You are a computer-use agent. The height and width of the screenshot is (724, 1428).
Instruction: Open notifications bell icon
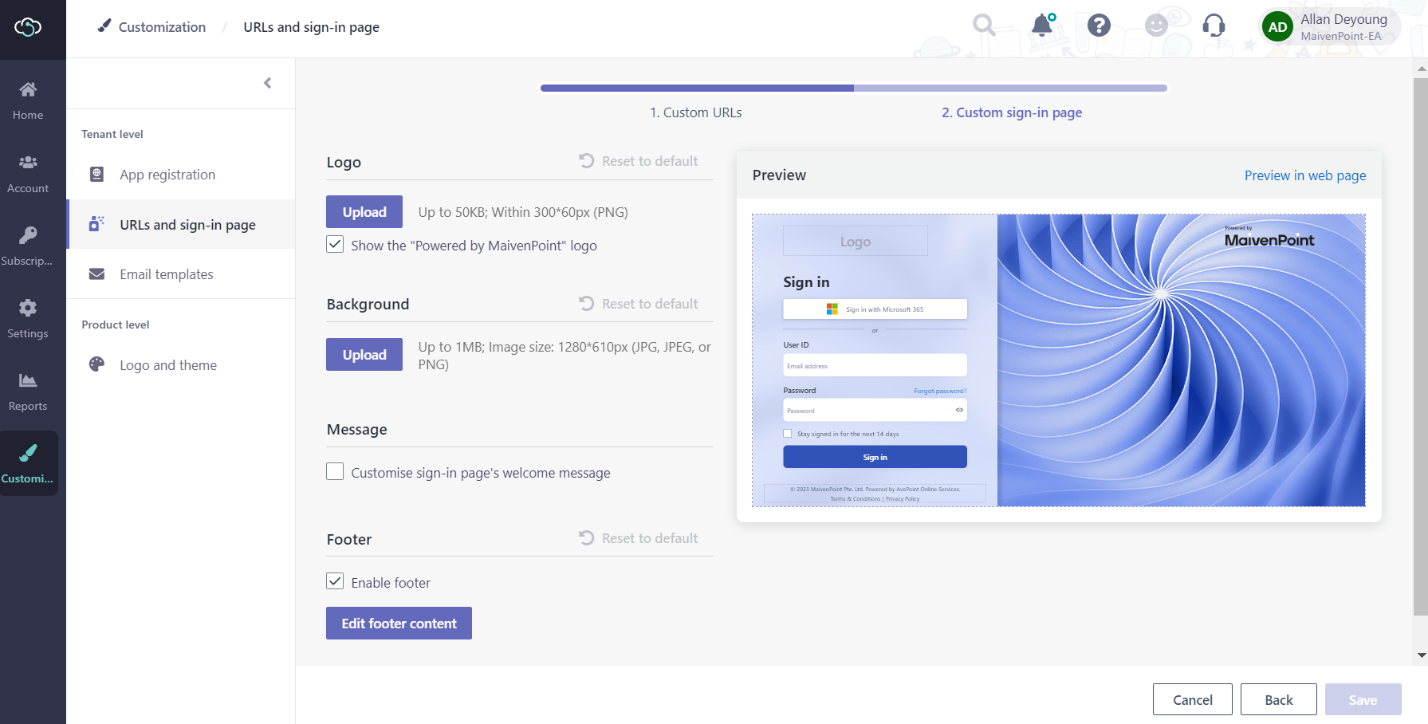point(1043,25)
